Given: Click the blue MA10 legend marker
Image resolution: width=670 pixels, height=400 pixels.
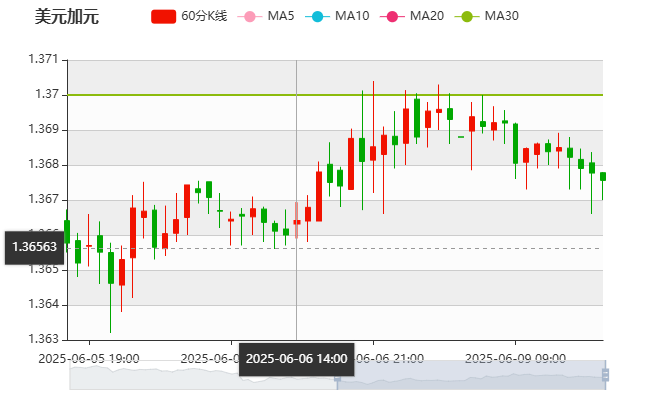Looking at the screenshot, I should 317,17.
